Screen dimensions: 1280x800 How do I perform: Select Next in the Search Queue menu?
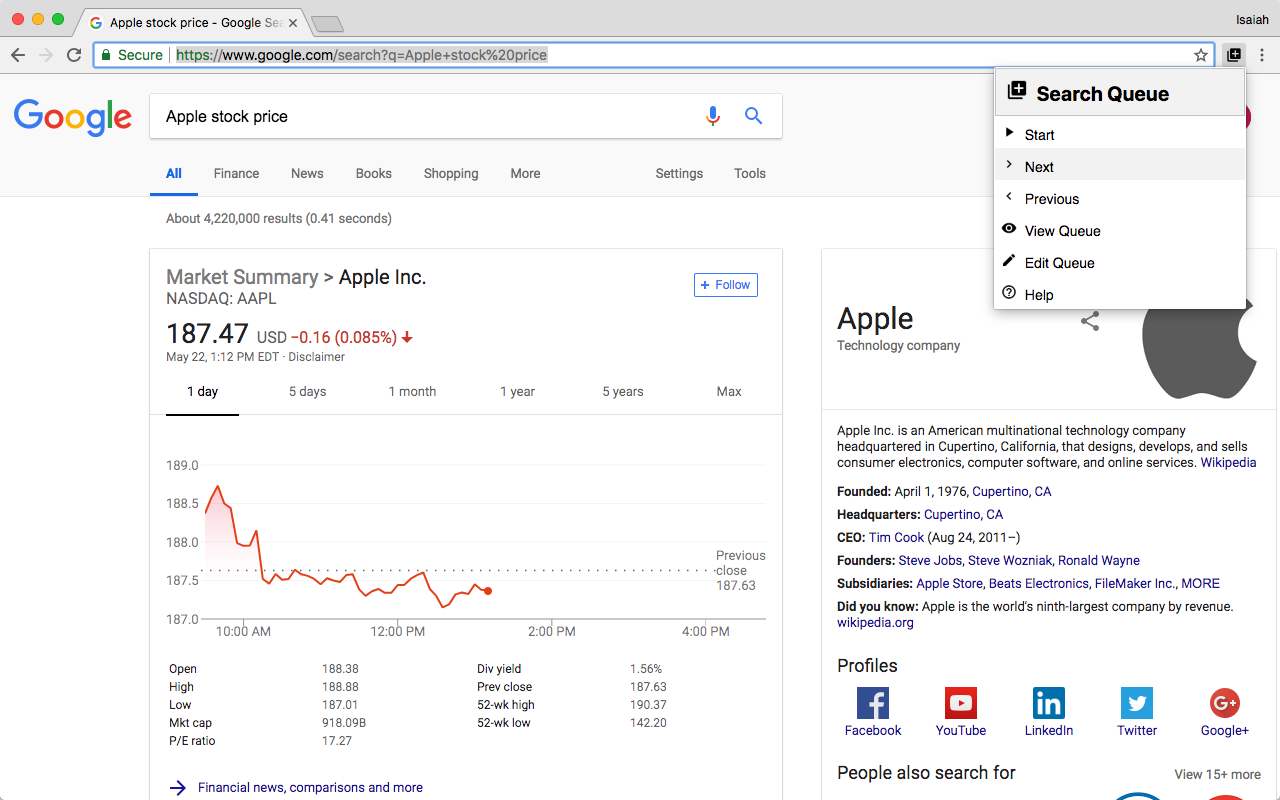click(1039, 166)
